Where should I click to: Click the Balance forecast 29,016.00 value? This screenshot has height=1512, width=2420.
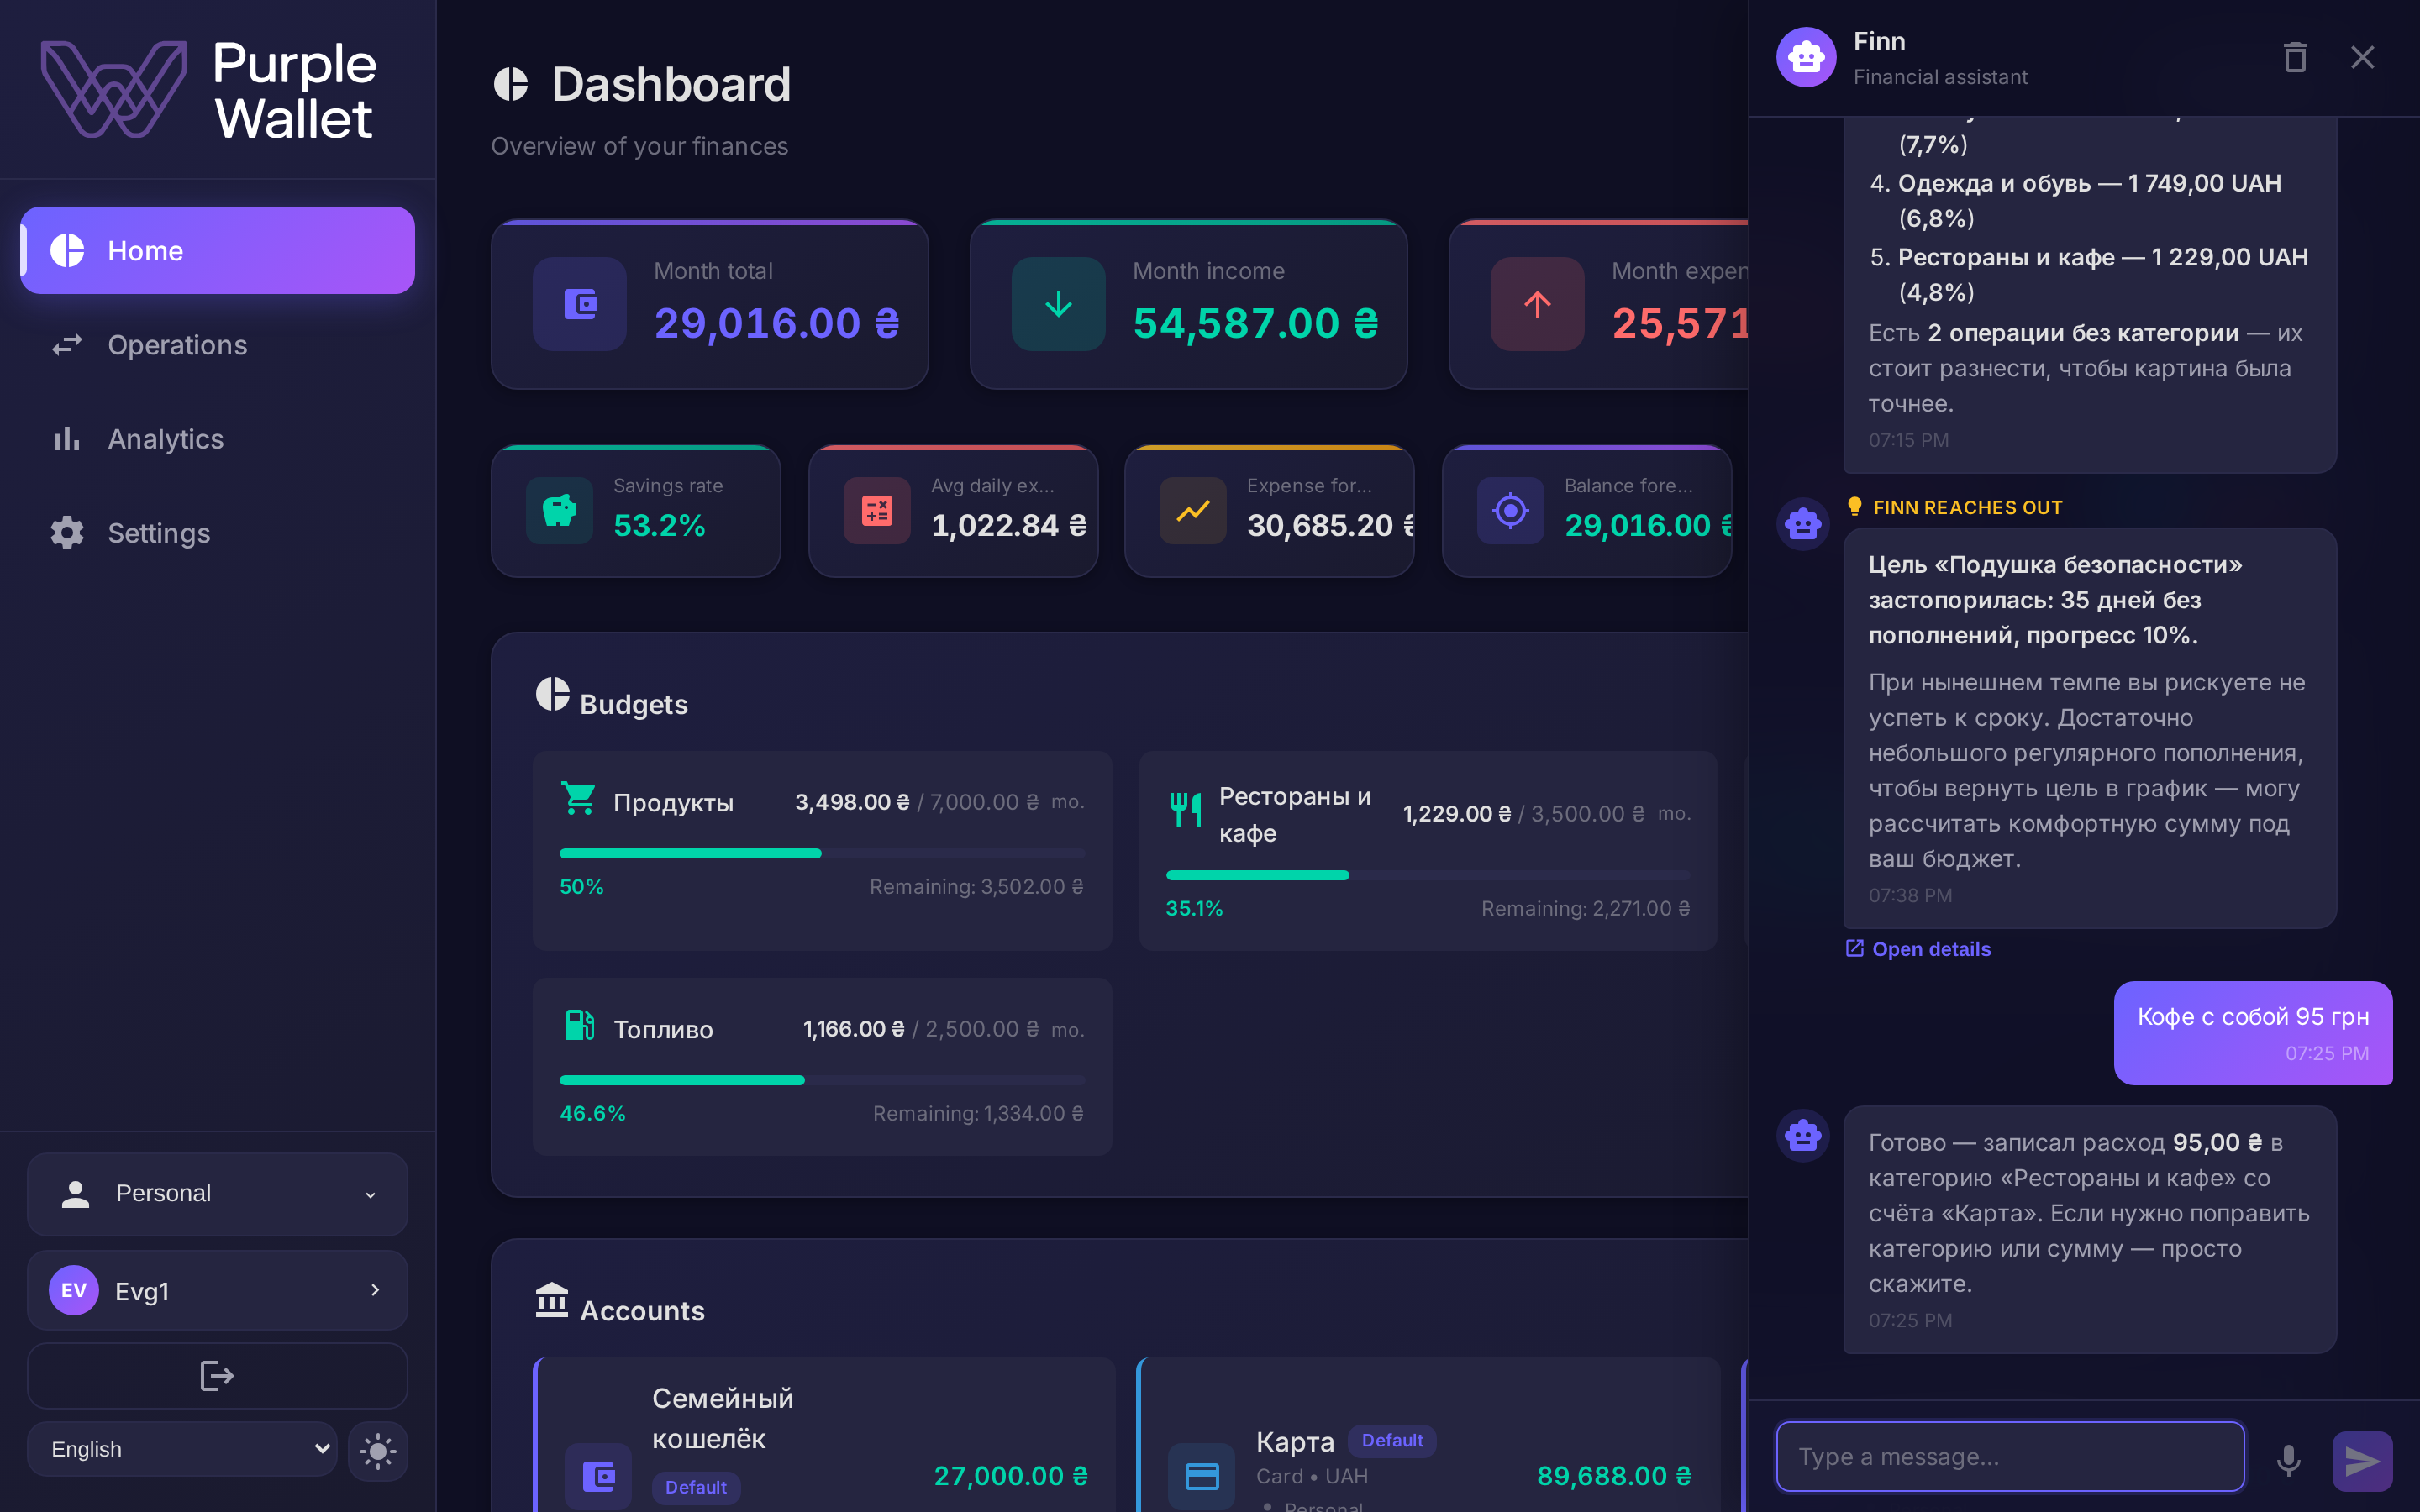click(1648, 525)
